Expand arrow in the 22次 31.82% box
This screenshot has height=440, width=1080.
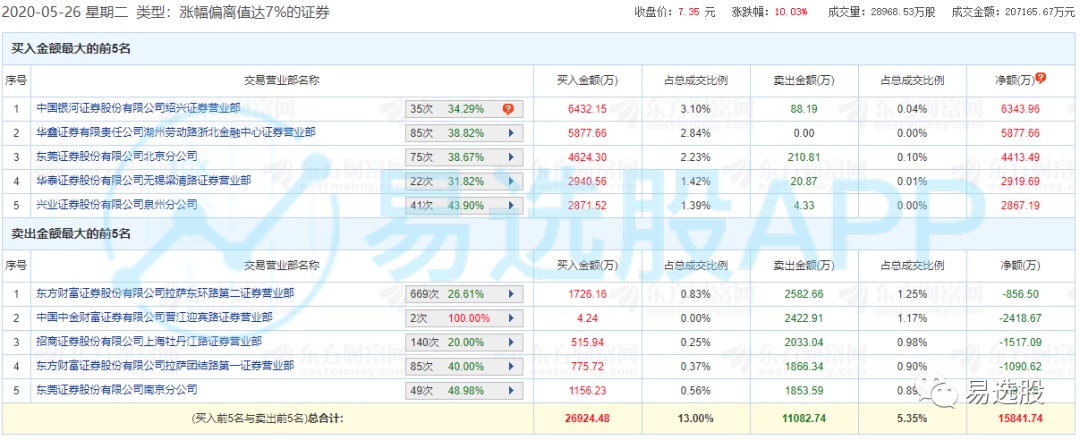[511, 181]
